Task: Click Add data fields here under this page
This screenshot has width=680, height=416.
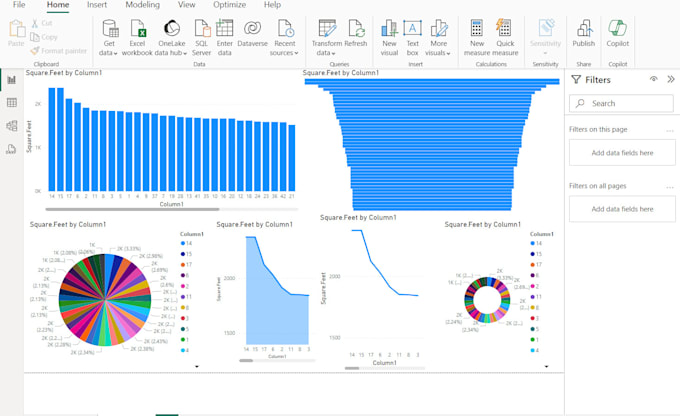Action: (622, 153)
